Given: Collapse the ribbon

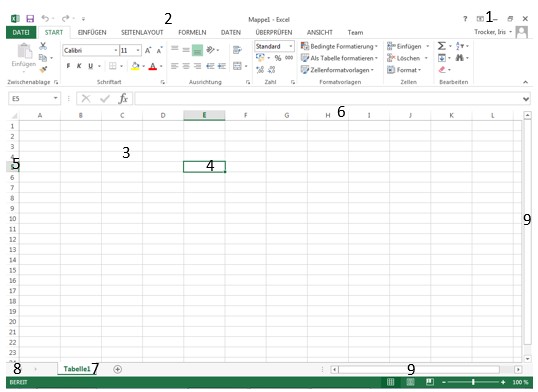Looking at the screenshot, I should [525, 82].
